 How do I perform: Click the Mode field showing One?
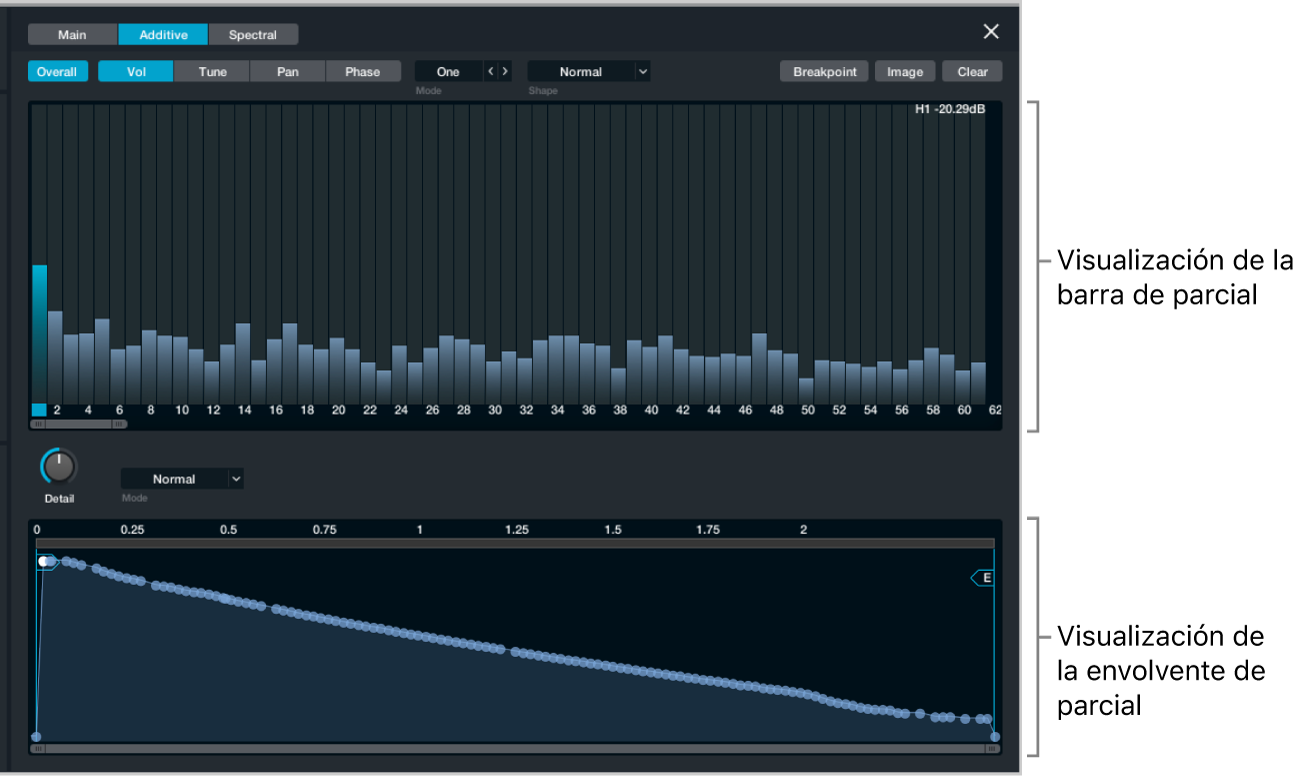[x=448, y=72]
